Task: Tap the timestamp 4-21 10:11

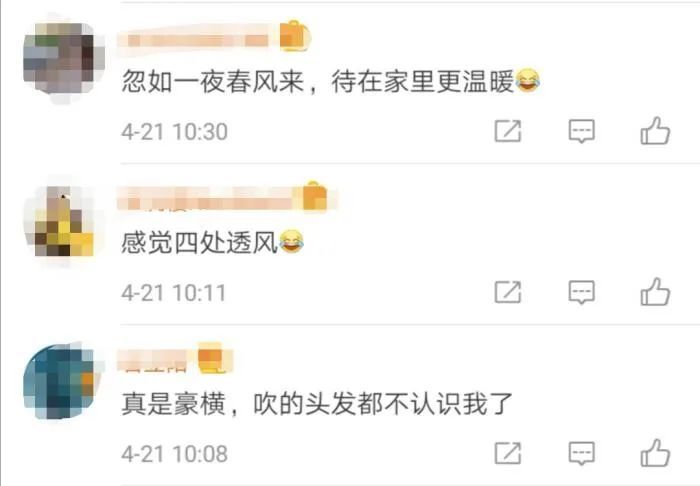Action: (174, 293)
